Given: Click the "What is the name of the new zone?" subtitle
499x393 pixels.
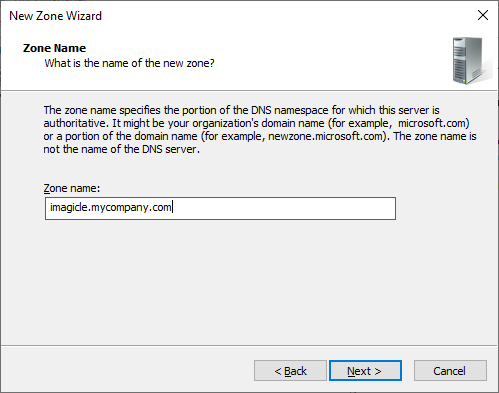Looking at the screenshot, I should pos(129,63).
